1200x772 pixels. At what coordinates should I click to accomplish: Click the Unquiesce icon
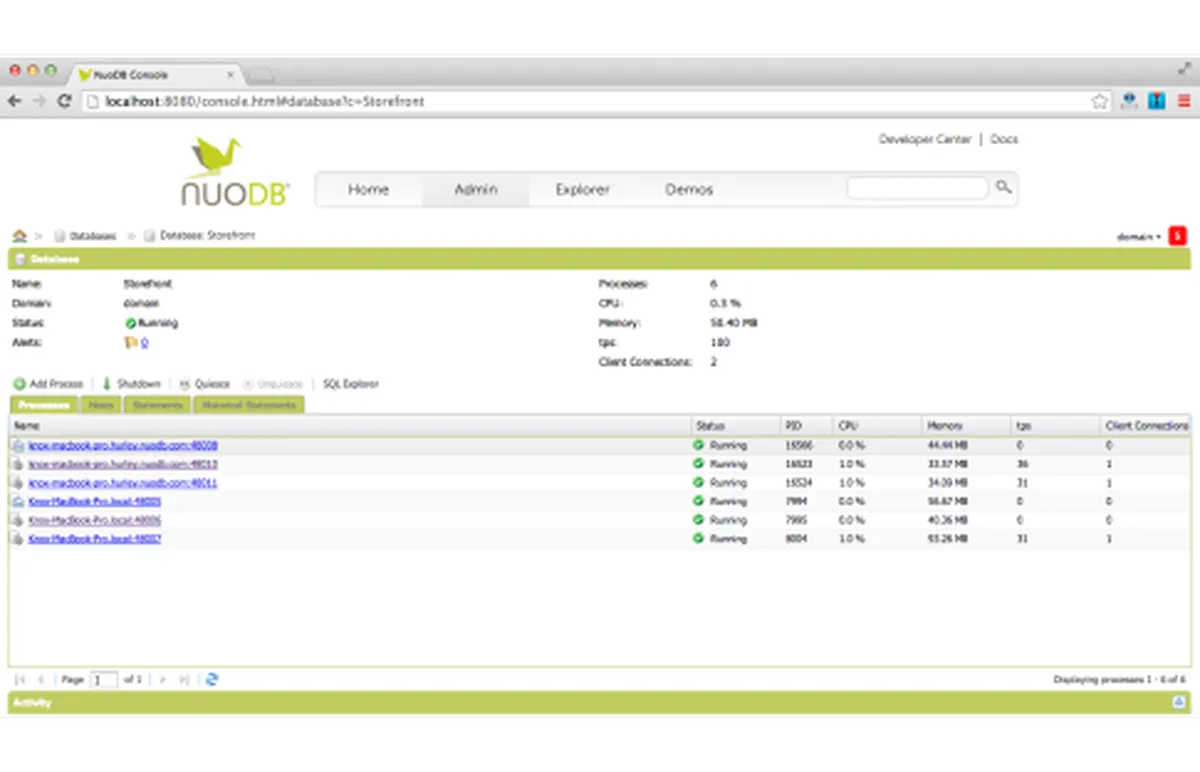248,384
